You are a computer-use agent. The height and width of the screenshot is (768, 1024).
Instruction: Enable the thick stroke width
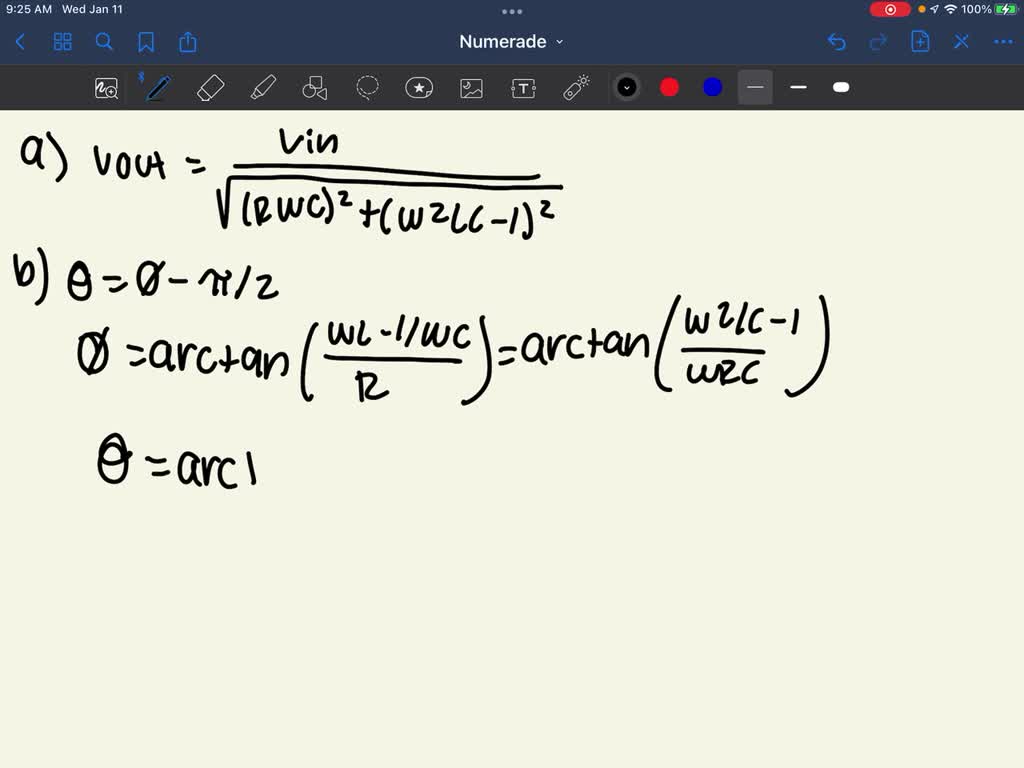click(841, 88)
